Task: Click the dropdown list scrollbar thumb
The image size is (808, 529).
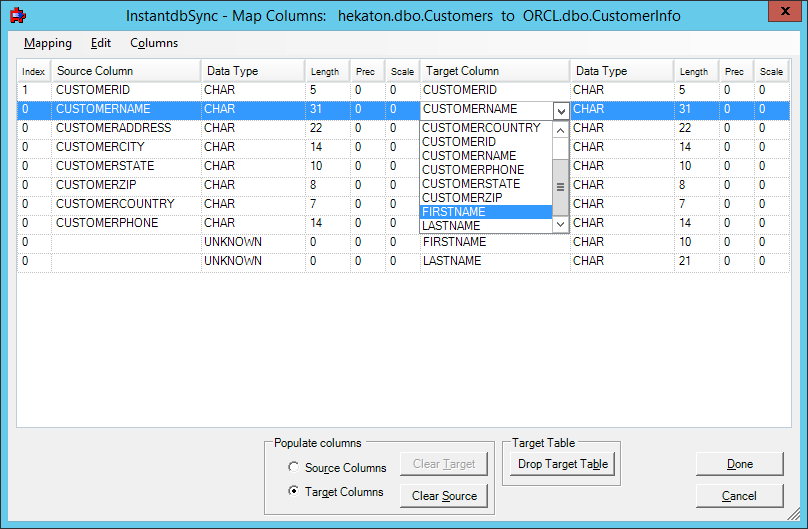Action: [561, 186]
